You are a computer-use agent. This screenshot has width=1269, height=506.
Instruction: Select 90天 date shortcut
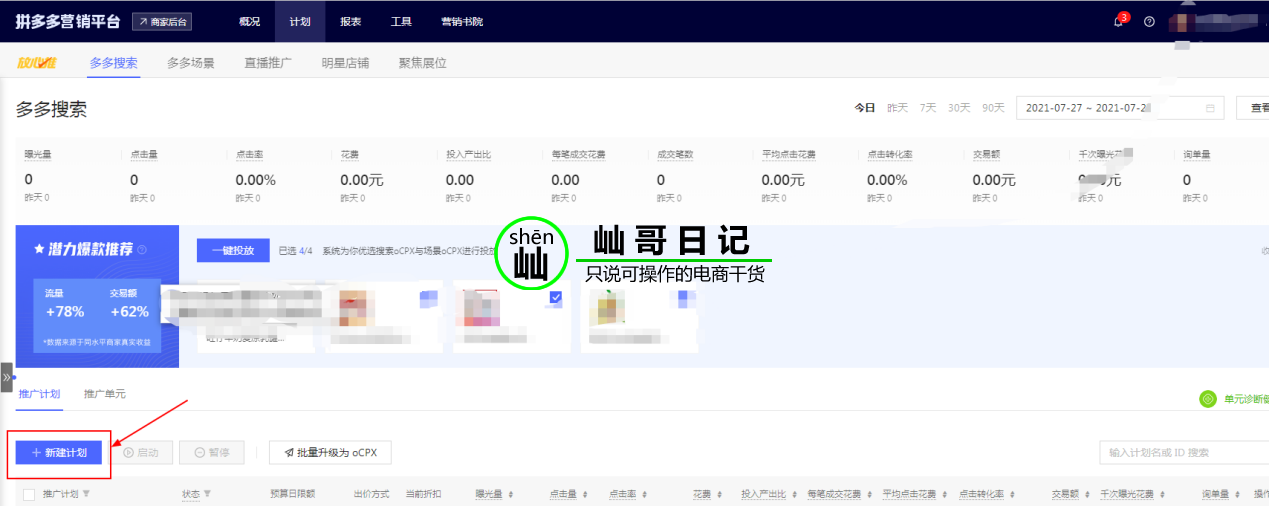(x=993, y=108)
